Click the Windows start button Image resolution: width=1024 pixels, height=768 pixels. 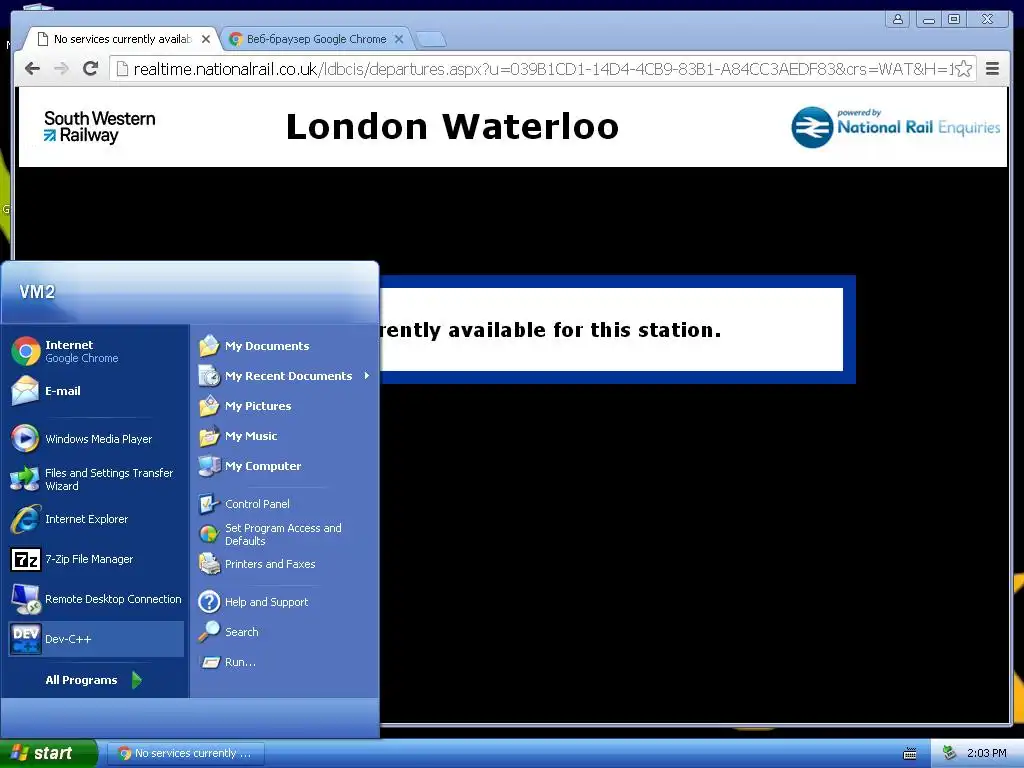[48, 753]
